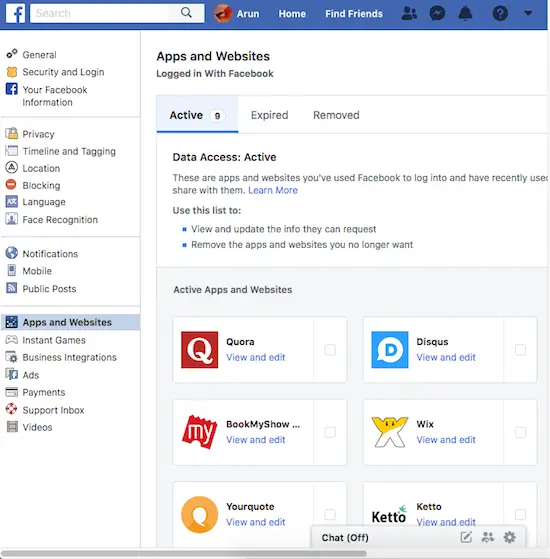Open Friend Requests icon

(x=409, y=14)
